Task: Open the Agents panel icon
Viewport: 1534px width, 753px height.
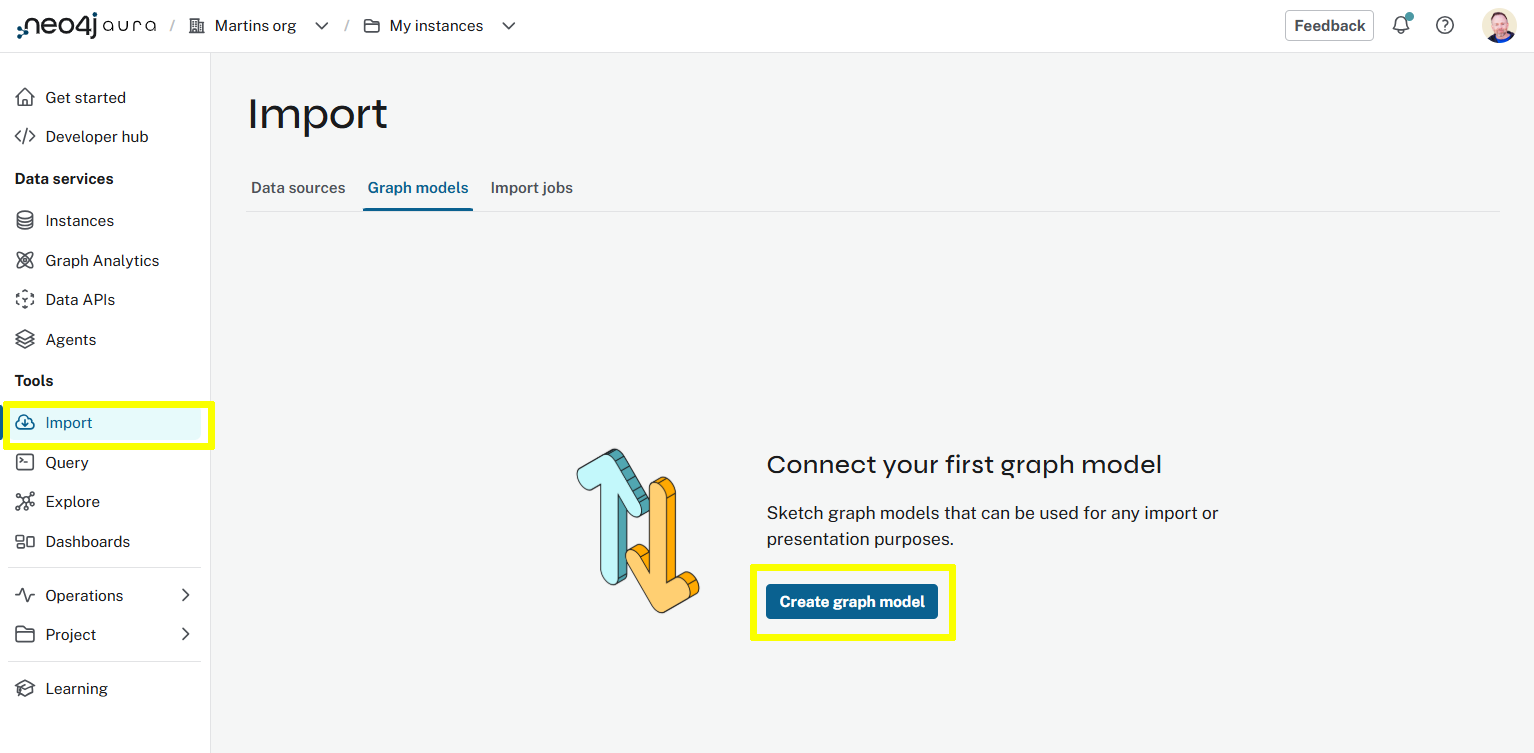Action: pyautogui.click(x=25, y=339)
